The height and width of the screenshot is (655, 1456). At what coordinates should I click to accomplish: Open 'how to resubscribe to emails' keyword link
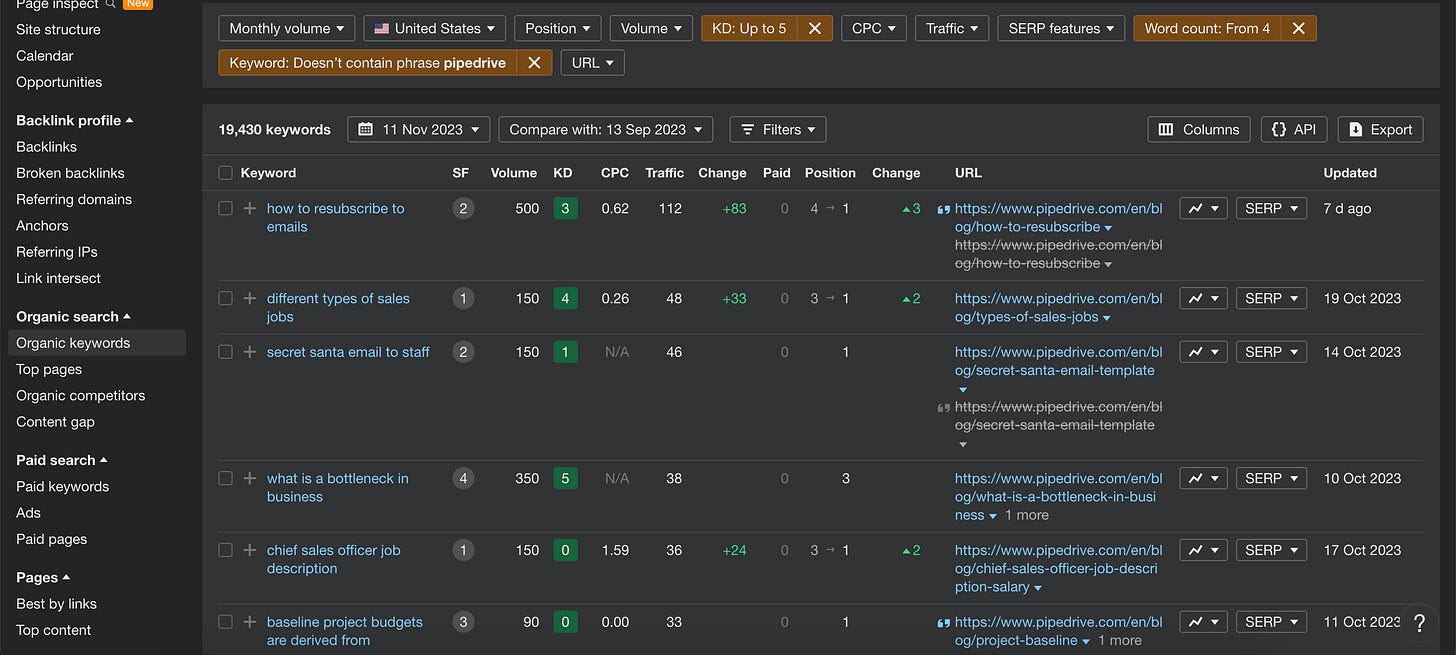336,218
